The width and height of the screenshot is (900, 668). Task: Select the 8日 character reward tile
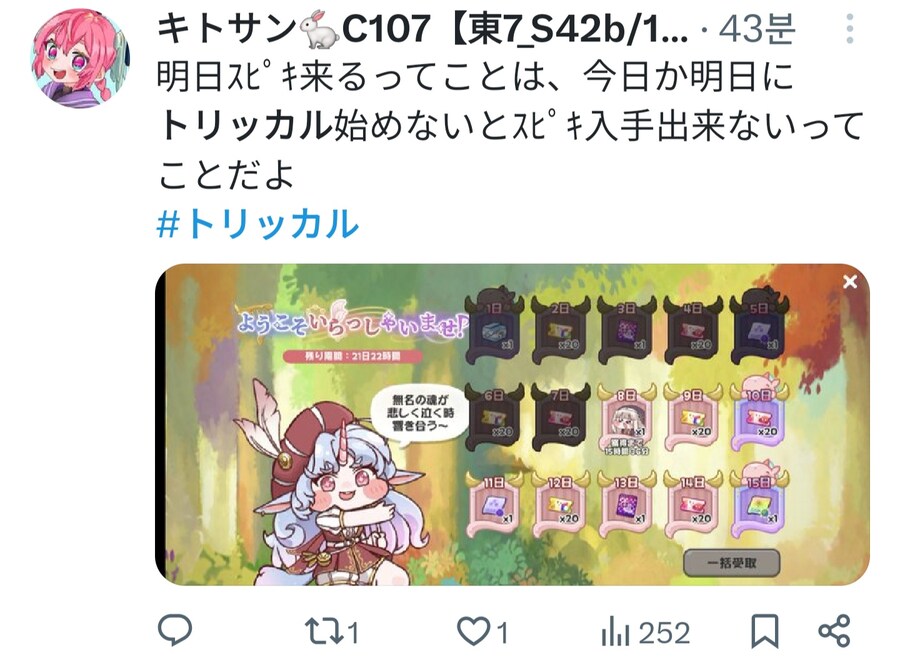(x=626, y=421)
